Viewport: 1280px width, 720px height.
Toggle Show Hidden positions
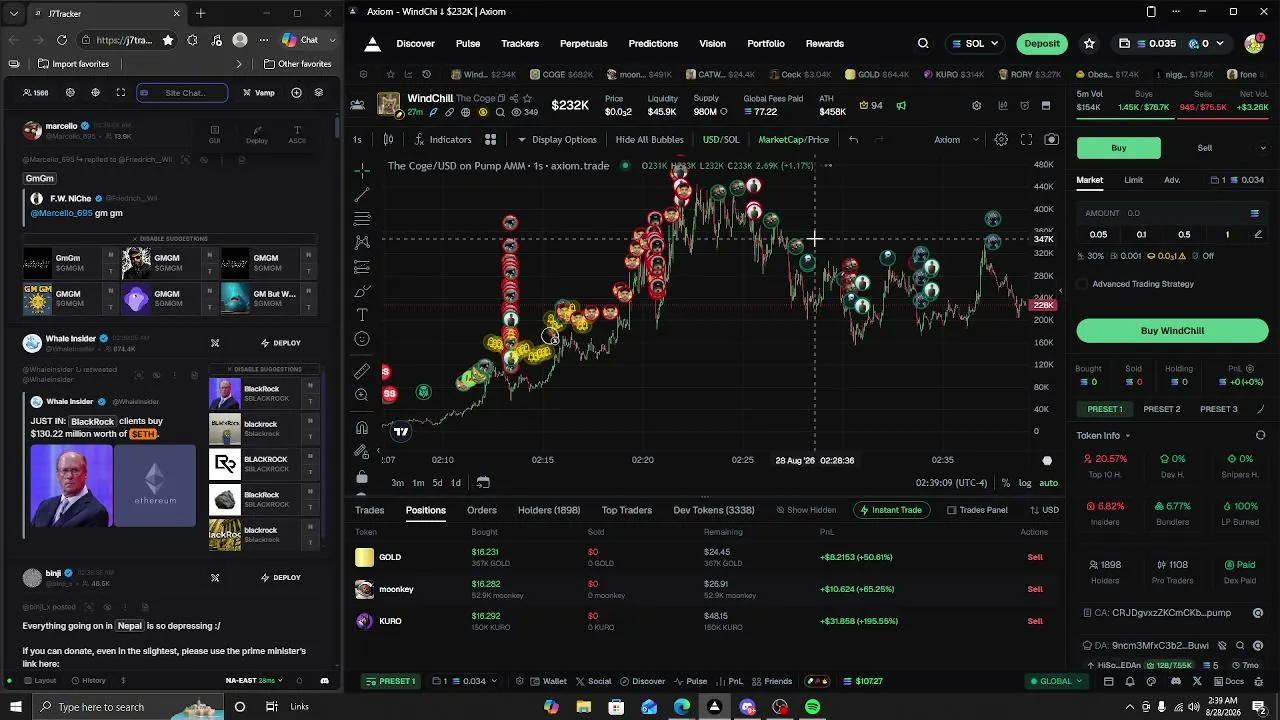point(805,510)
